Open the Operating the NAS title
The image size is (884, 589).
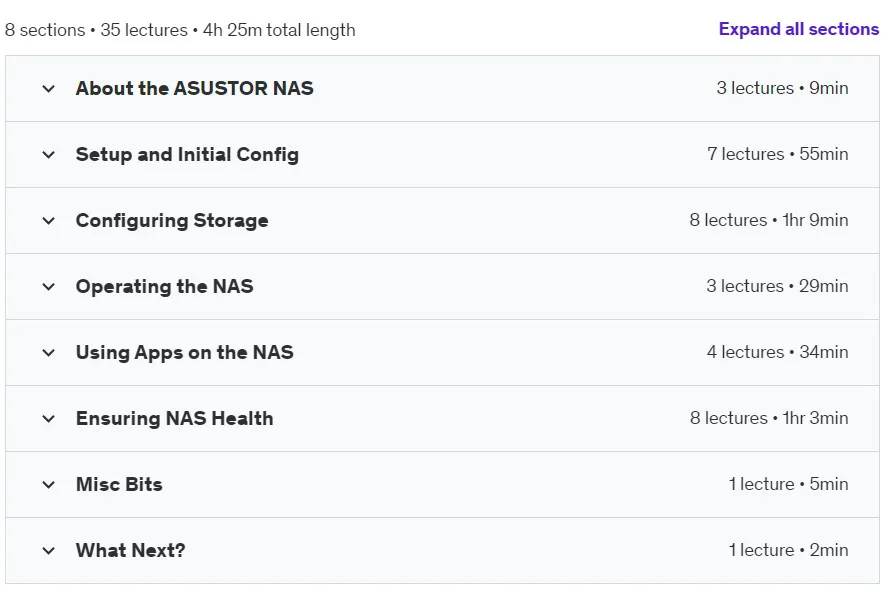click(x=165, y=286)
